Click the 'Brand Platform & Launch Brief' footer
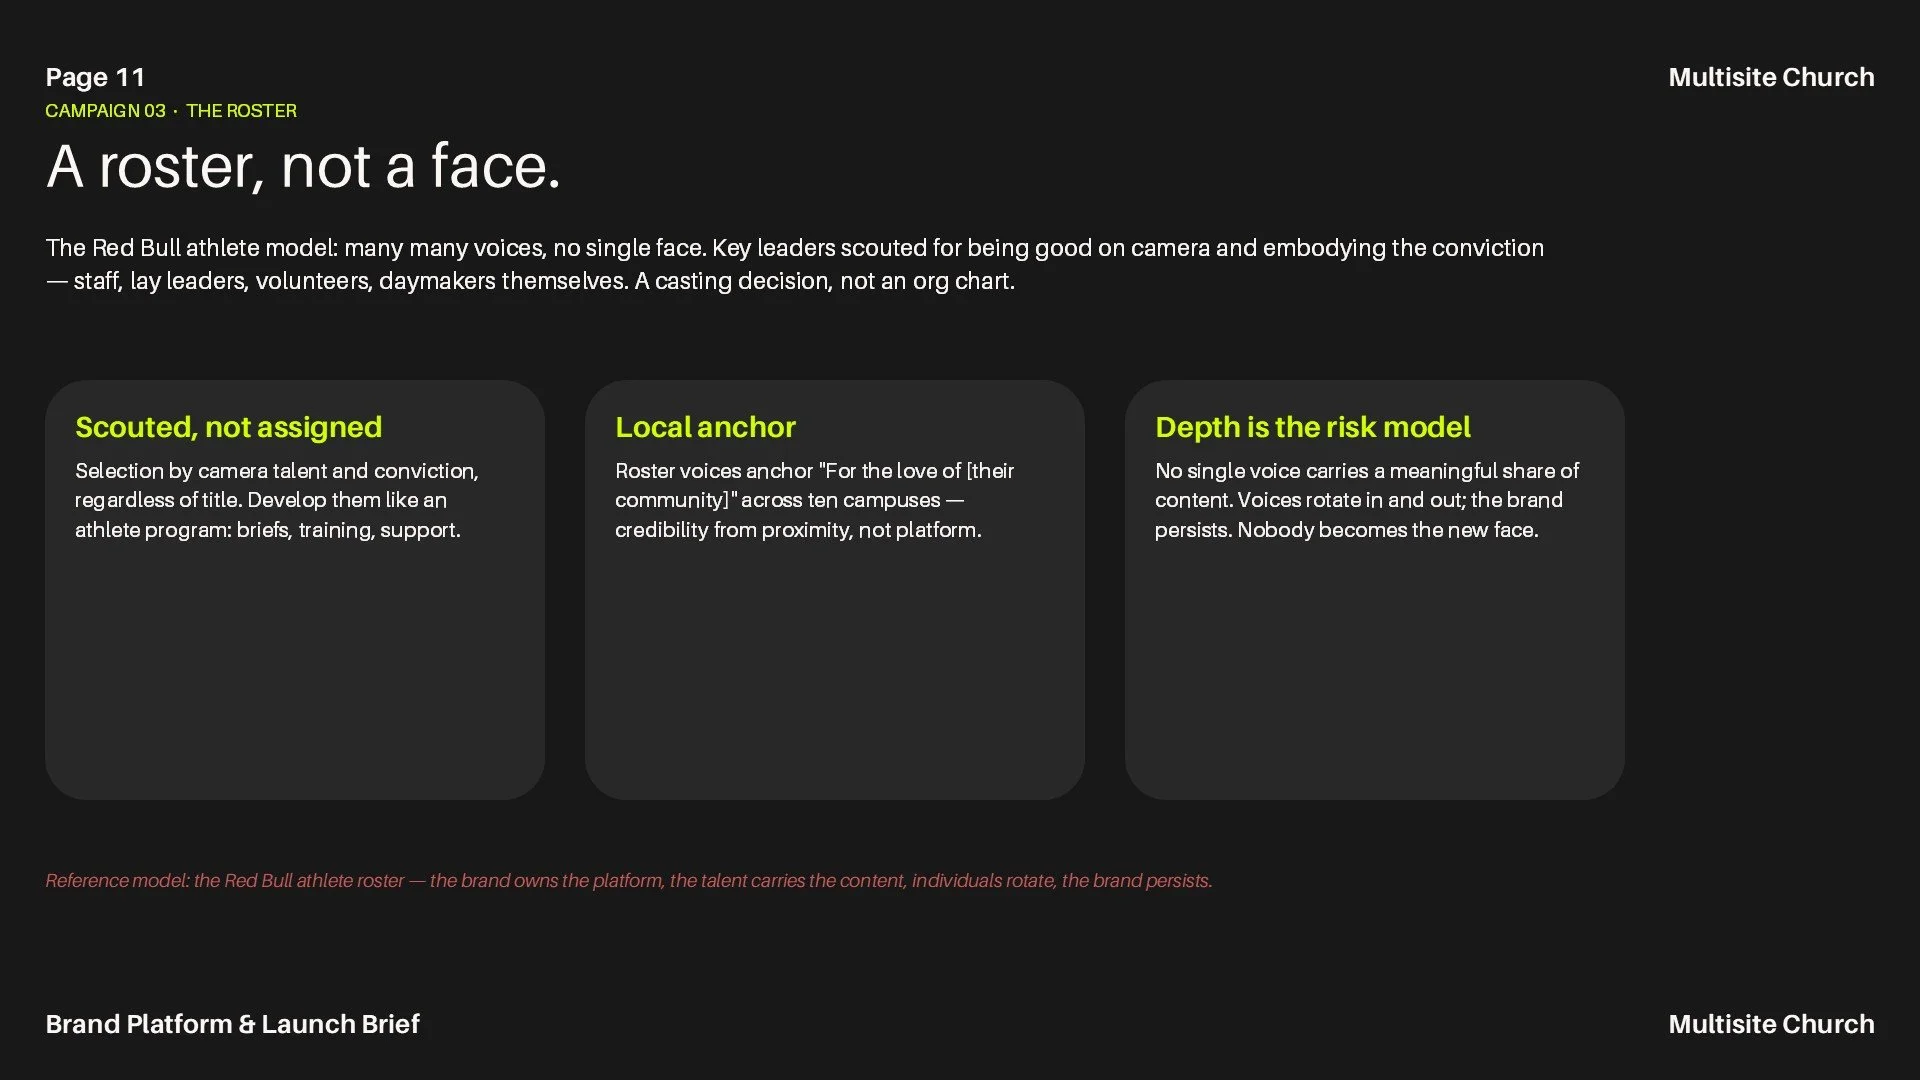 coord(232,1024)
